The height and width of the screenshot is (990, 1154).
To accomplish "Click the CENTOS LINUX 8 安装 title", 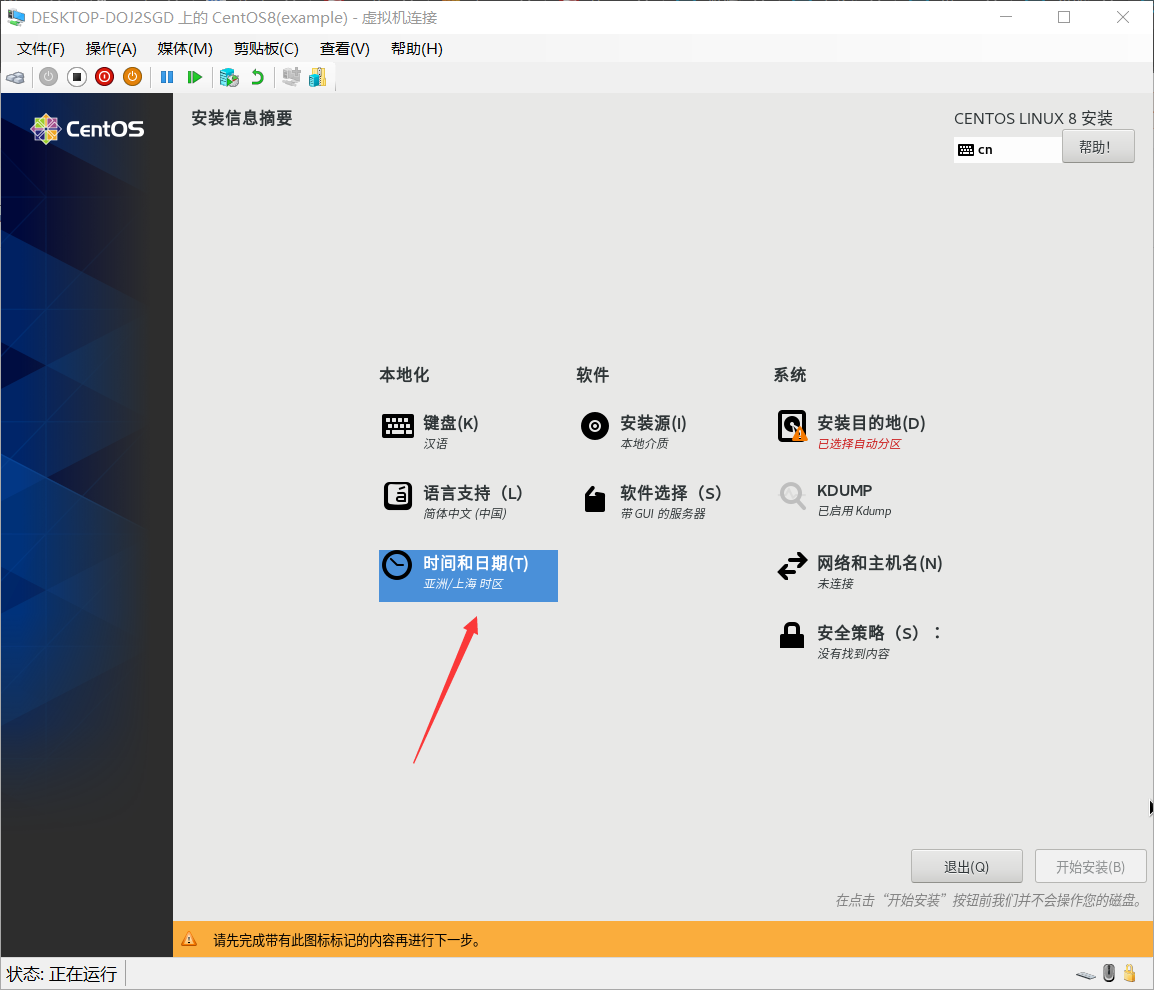I will click(x=1033, y=119).
